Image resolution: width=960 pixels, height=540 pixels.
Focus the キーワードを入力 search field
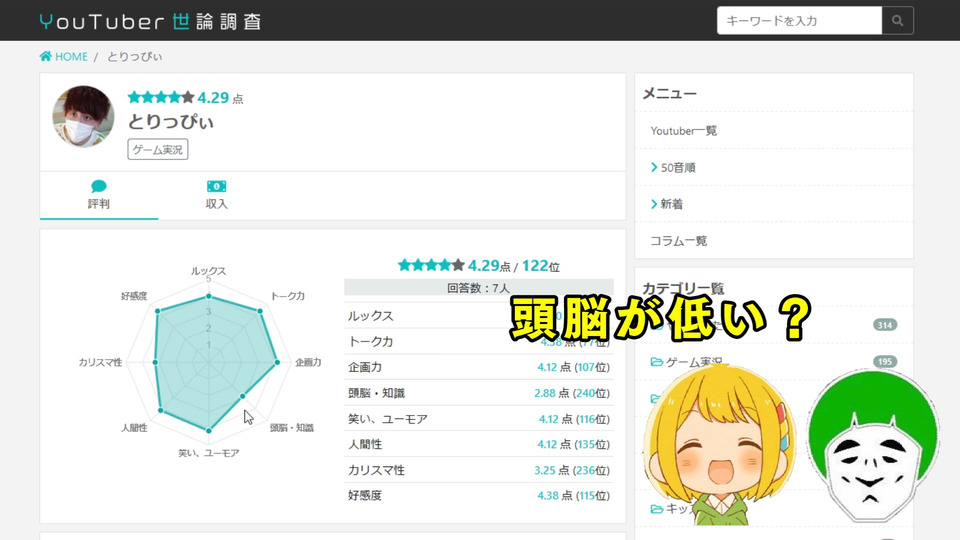coord(799,21)
